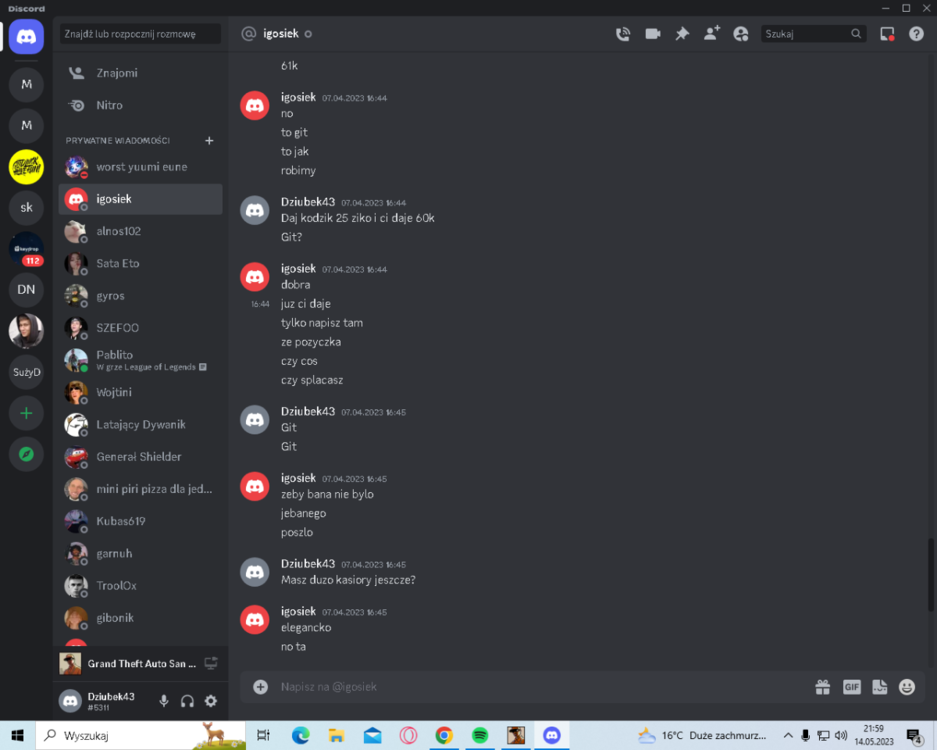Open the emoji picker
The width and height of the screenshot is (937, 750).
click(x=907, y=687)
